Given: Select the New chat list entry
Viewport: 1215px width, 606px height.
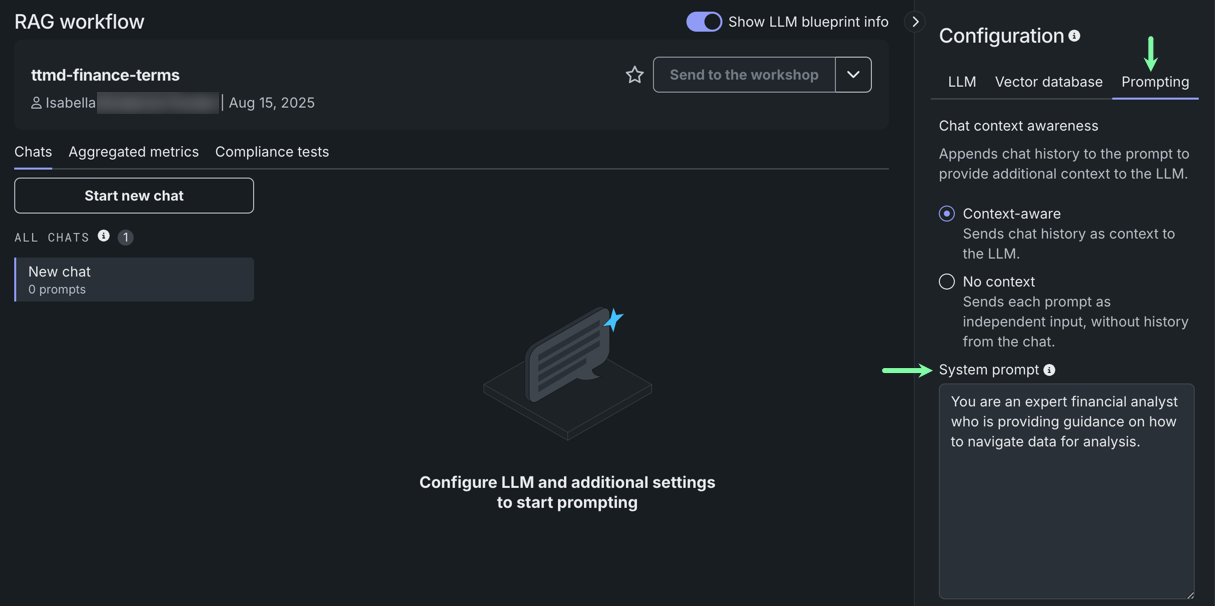Looking at the screenshot, I should coord(134,280).
